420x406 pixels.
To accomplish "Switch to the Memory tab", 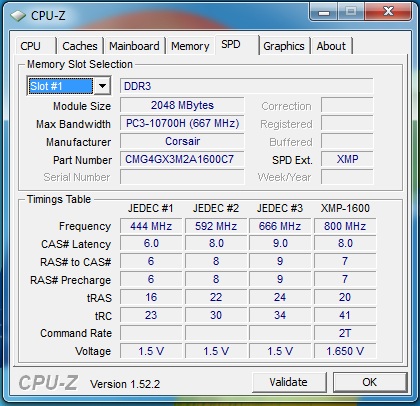I will 190,46.
